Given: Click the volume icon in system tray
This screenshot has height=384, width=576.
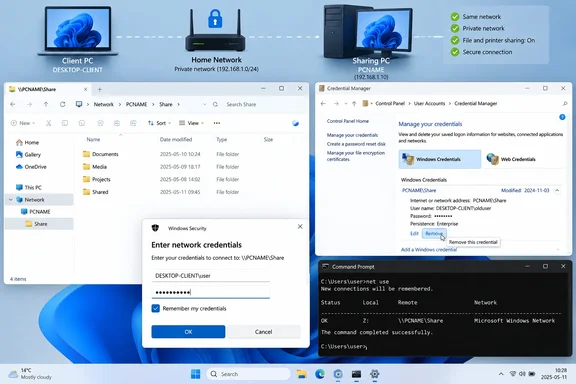Looking at the screenshot, I should [x=522, y=374].
